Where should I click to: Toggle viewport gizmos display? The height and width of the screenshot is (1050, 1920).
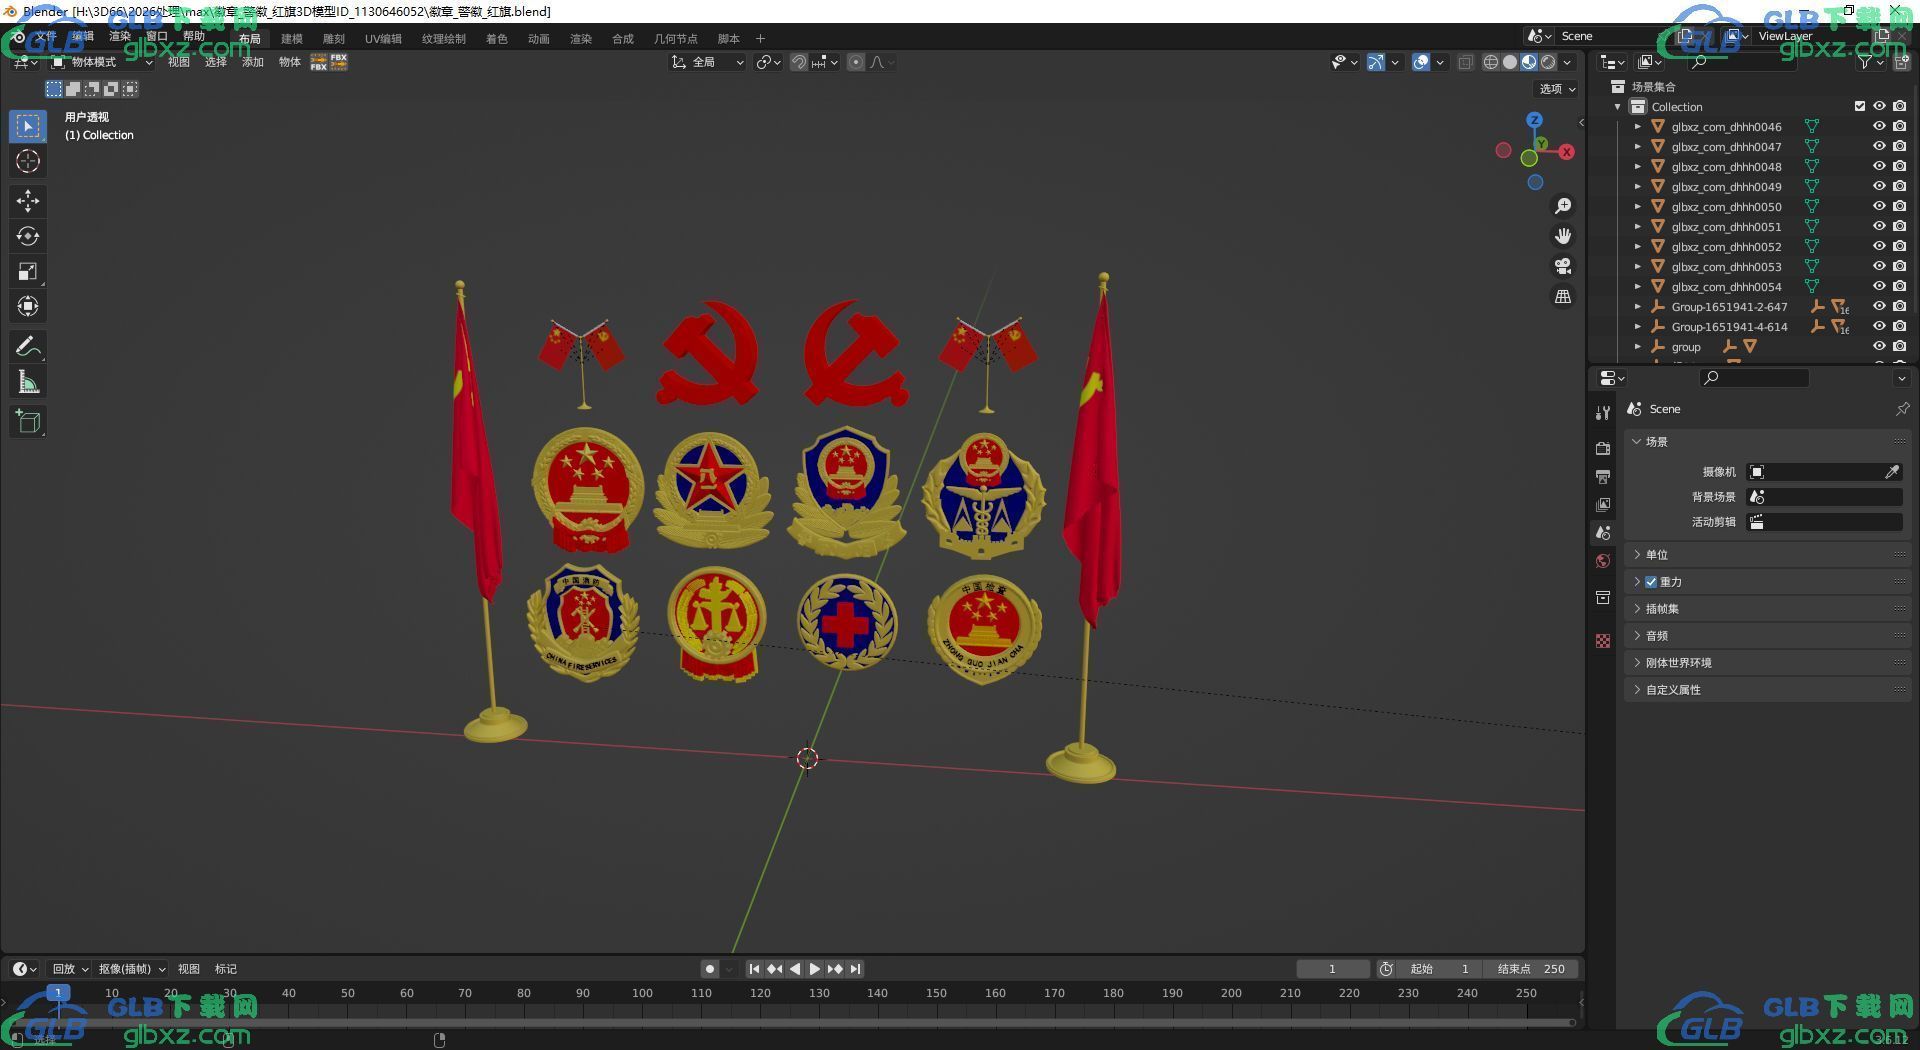[x=1376, y=62]
